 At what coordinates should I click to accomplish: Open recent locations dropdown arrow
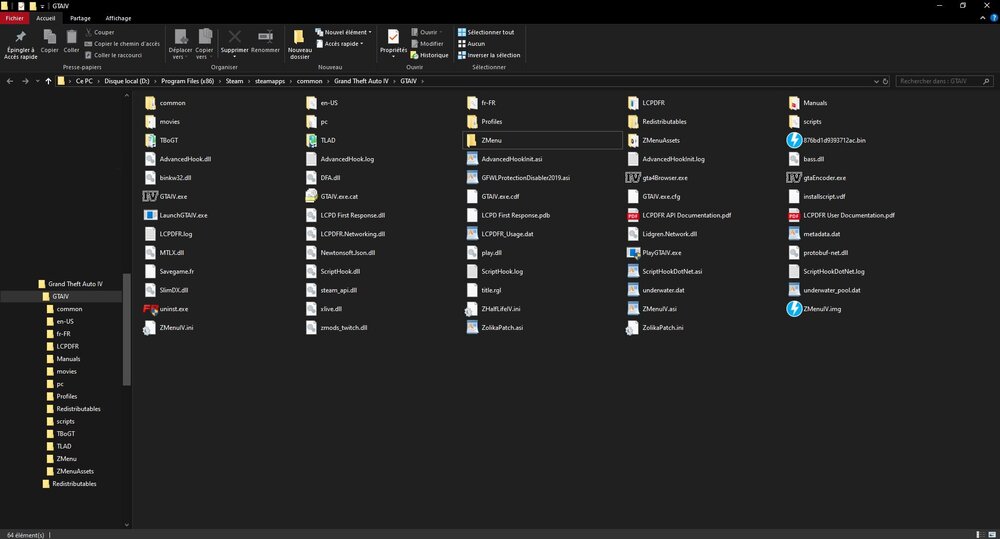point(37,81)
